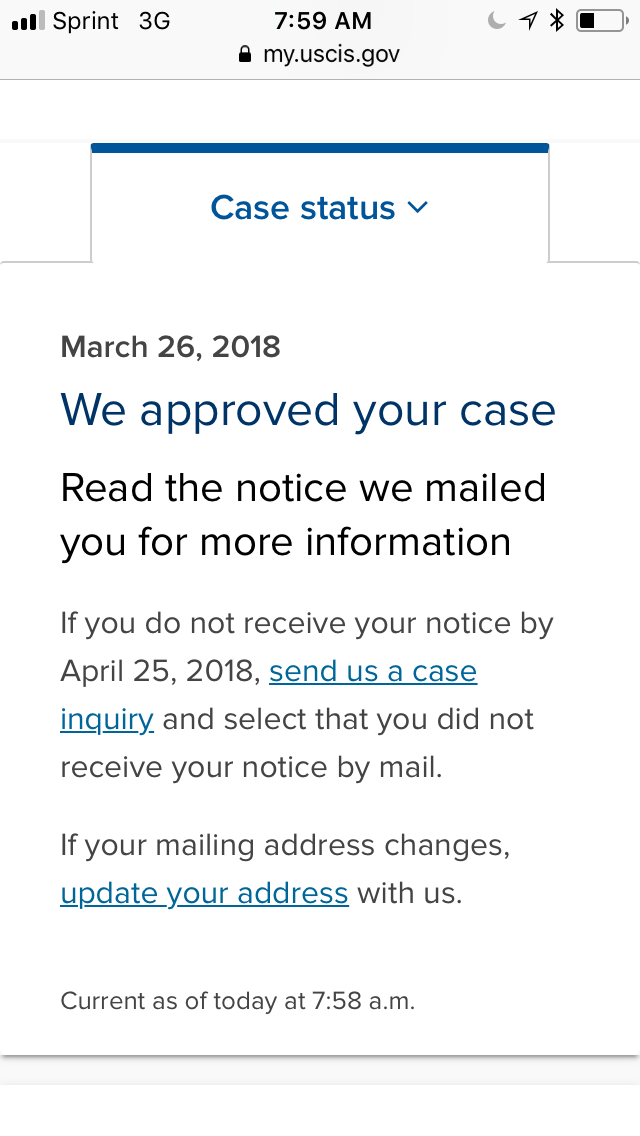Tap the Bluetooth status icon
Viewport: 640px width, 1136px height.
pos(557,21)
